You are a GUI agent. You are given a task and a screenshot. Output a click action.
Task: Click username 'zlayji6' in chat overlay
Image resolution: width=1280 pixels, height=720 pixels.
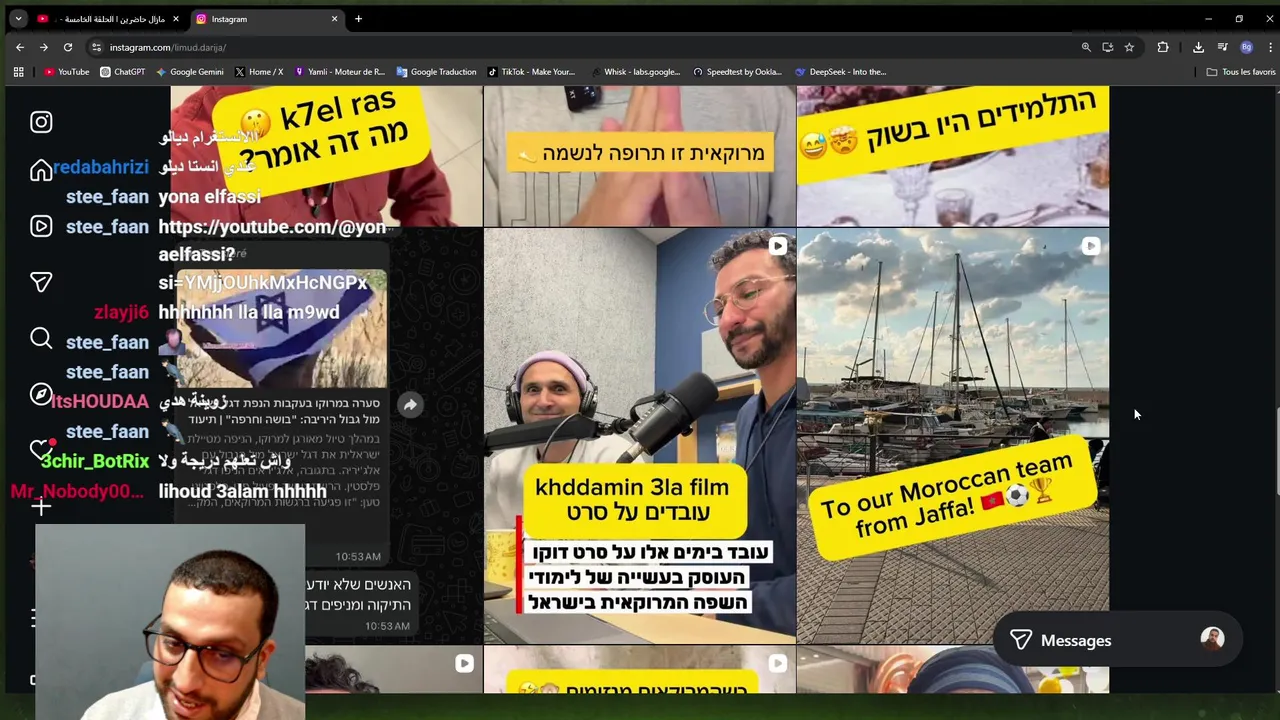121,313
